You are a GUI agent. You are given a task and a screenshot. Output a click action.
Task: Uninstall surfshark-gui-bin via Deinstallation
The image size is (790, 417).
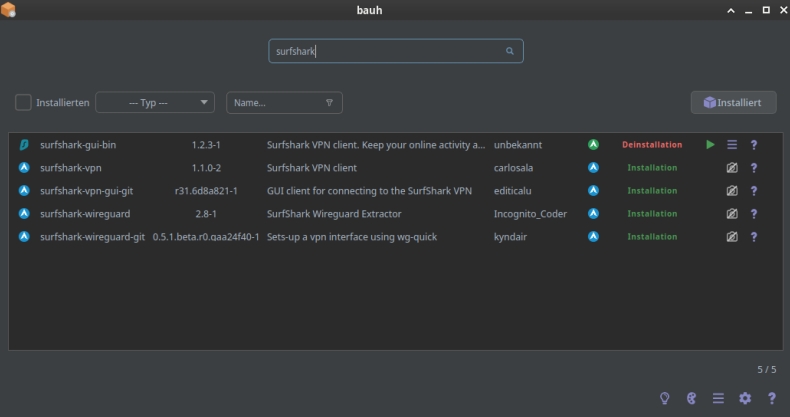[x=652, y=145]
